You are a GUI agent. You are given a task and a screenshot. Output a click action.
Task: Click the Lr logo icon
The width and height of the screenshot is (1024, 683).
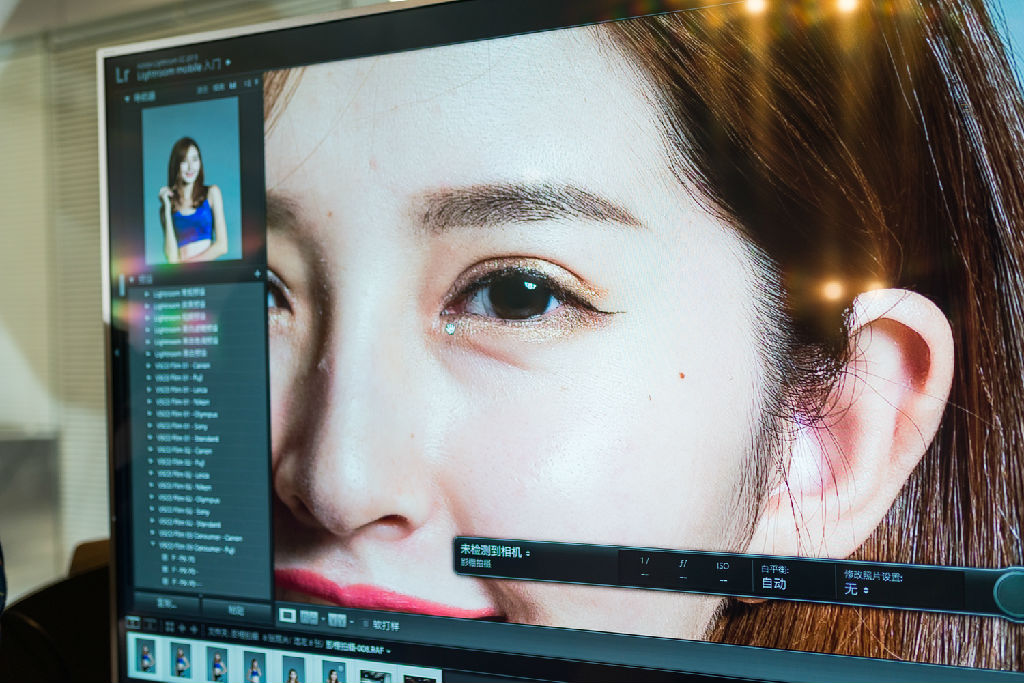tap(122, 74)
